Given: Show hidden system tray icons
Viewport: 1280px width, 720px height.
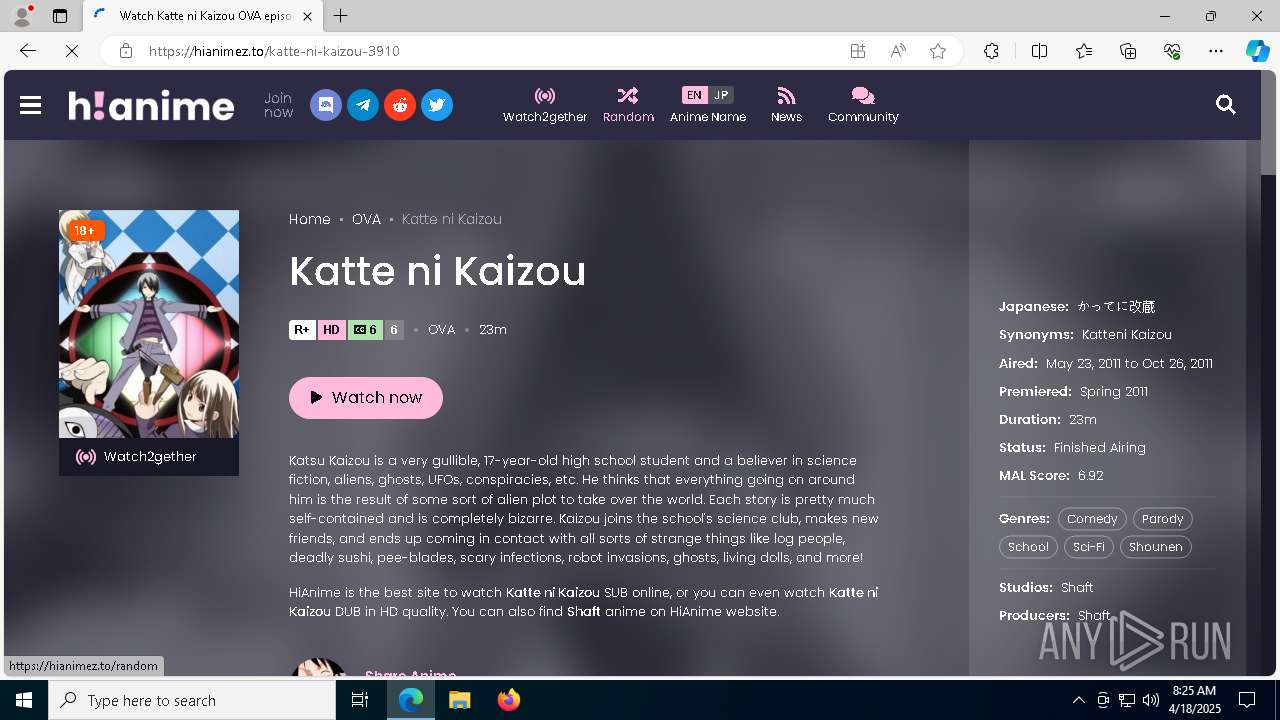Looking at the screenshot, I should 1078,700.
